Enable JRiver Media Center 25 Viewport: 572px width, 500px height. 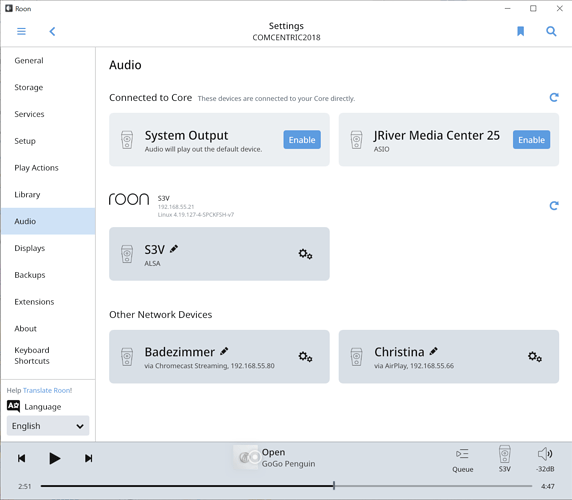click(532, 140)
